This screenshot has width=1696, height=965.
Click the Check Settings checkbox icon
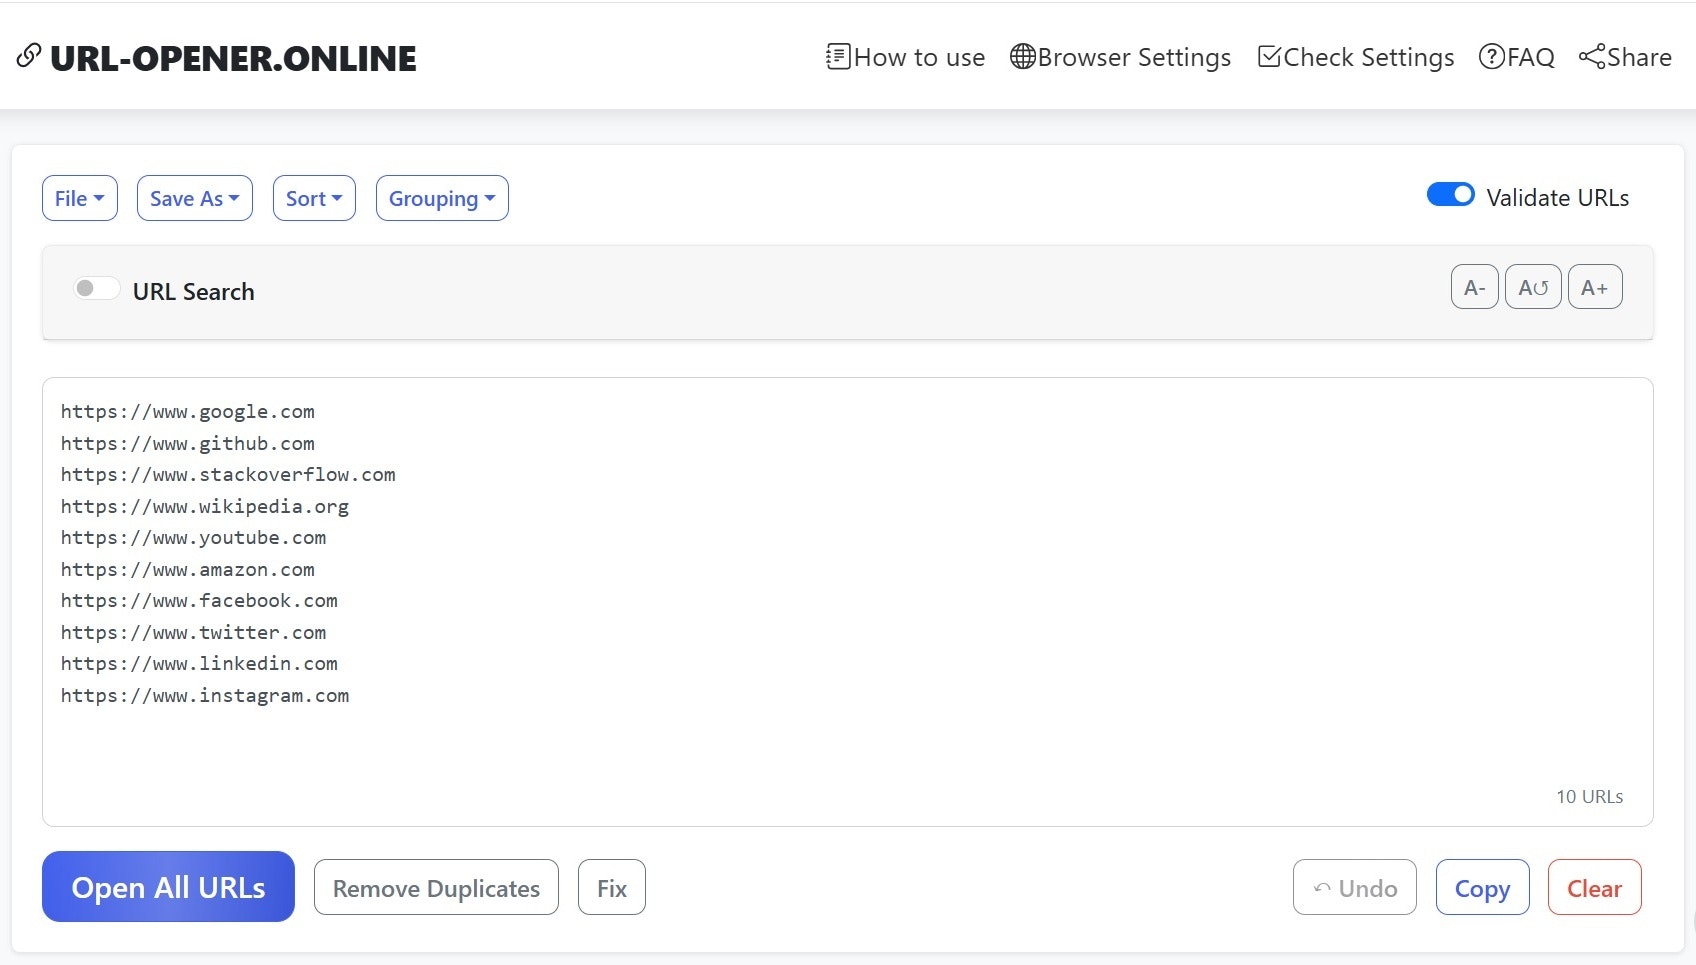tap(1269, 57)
